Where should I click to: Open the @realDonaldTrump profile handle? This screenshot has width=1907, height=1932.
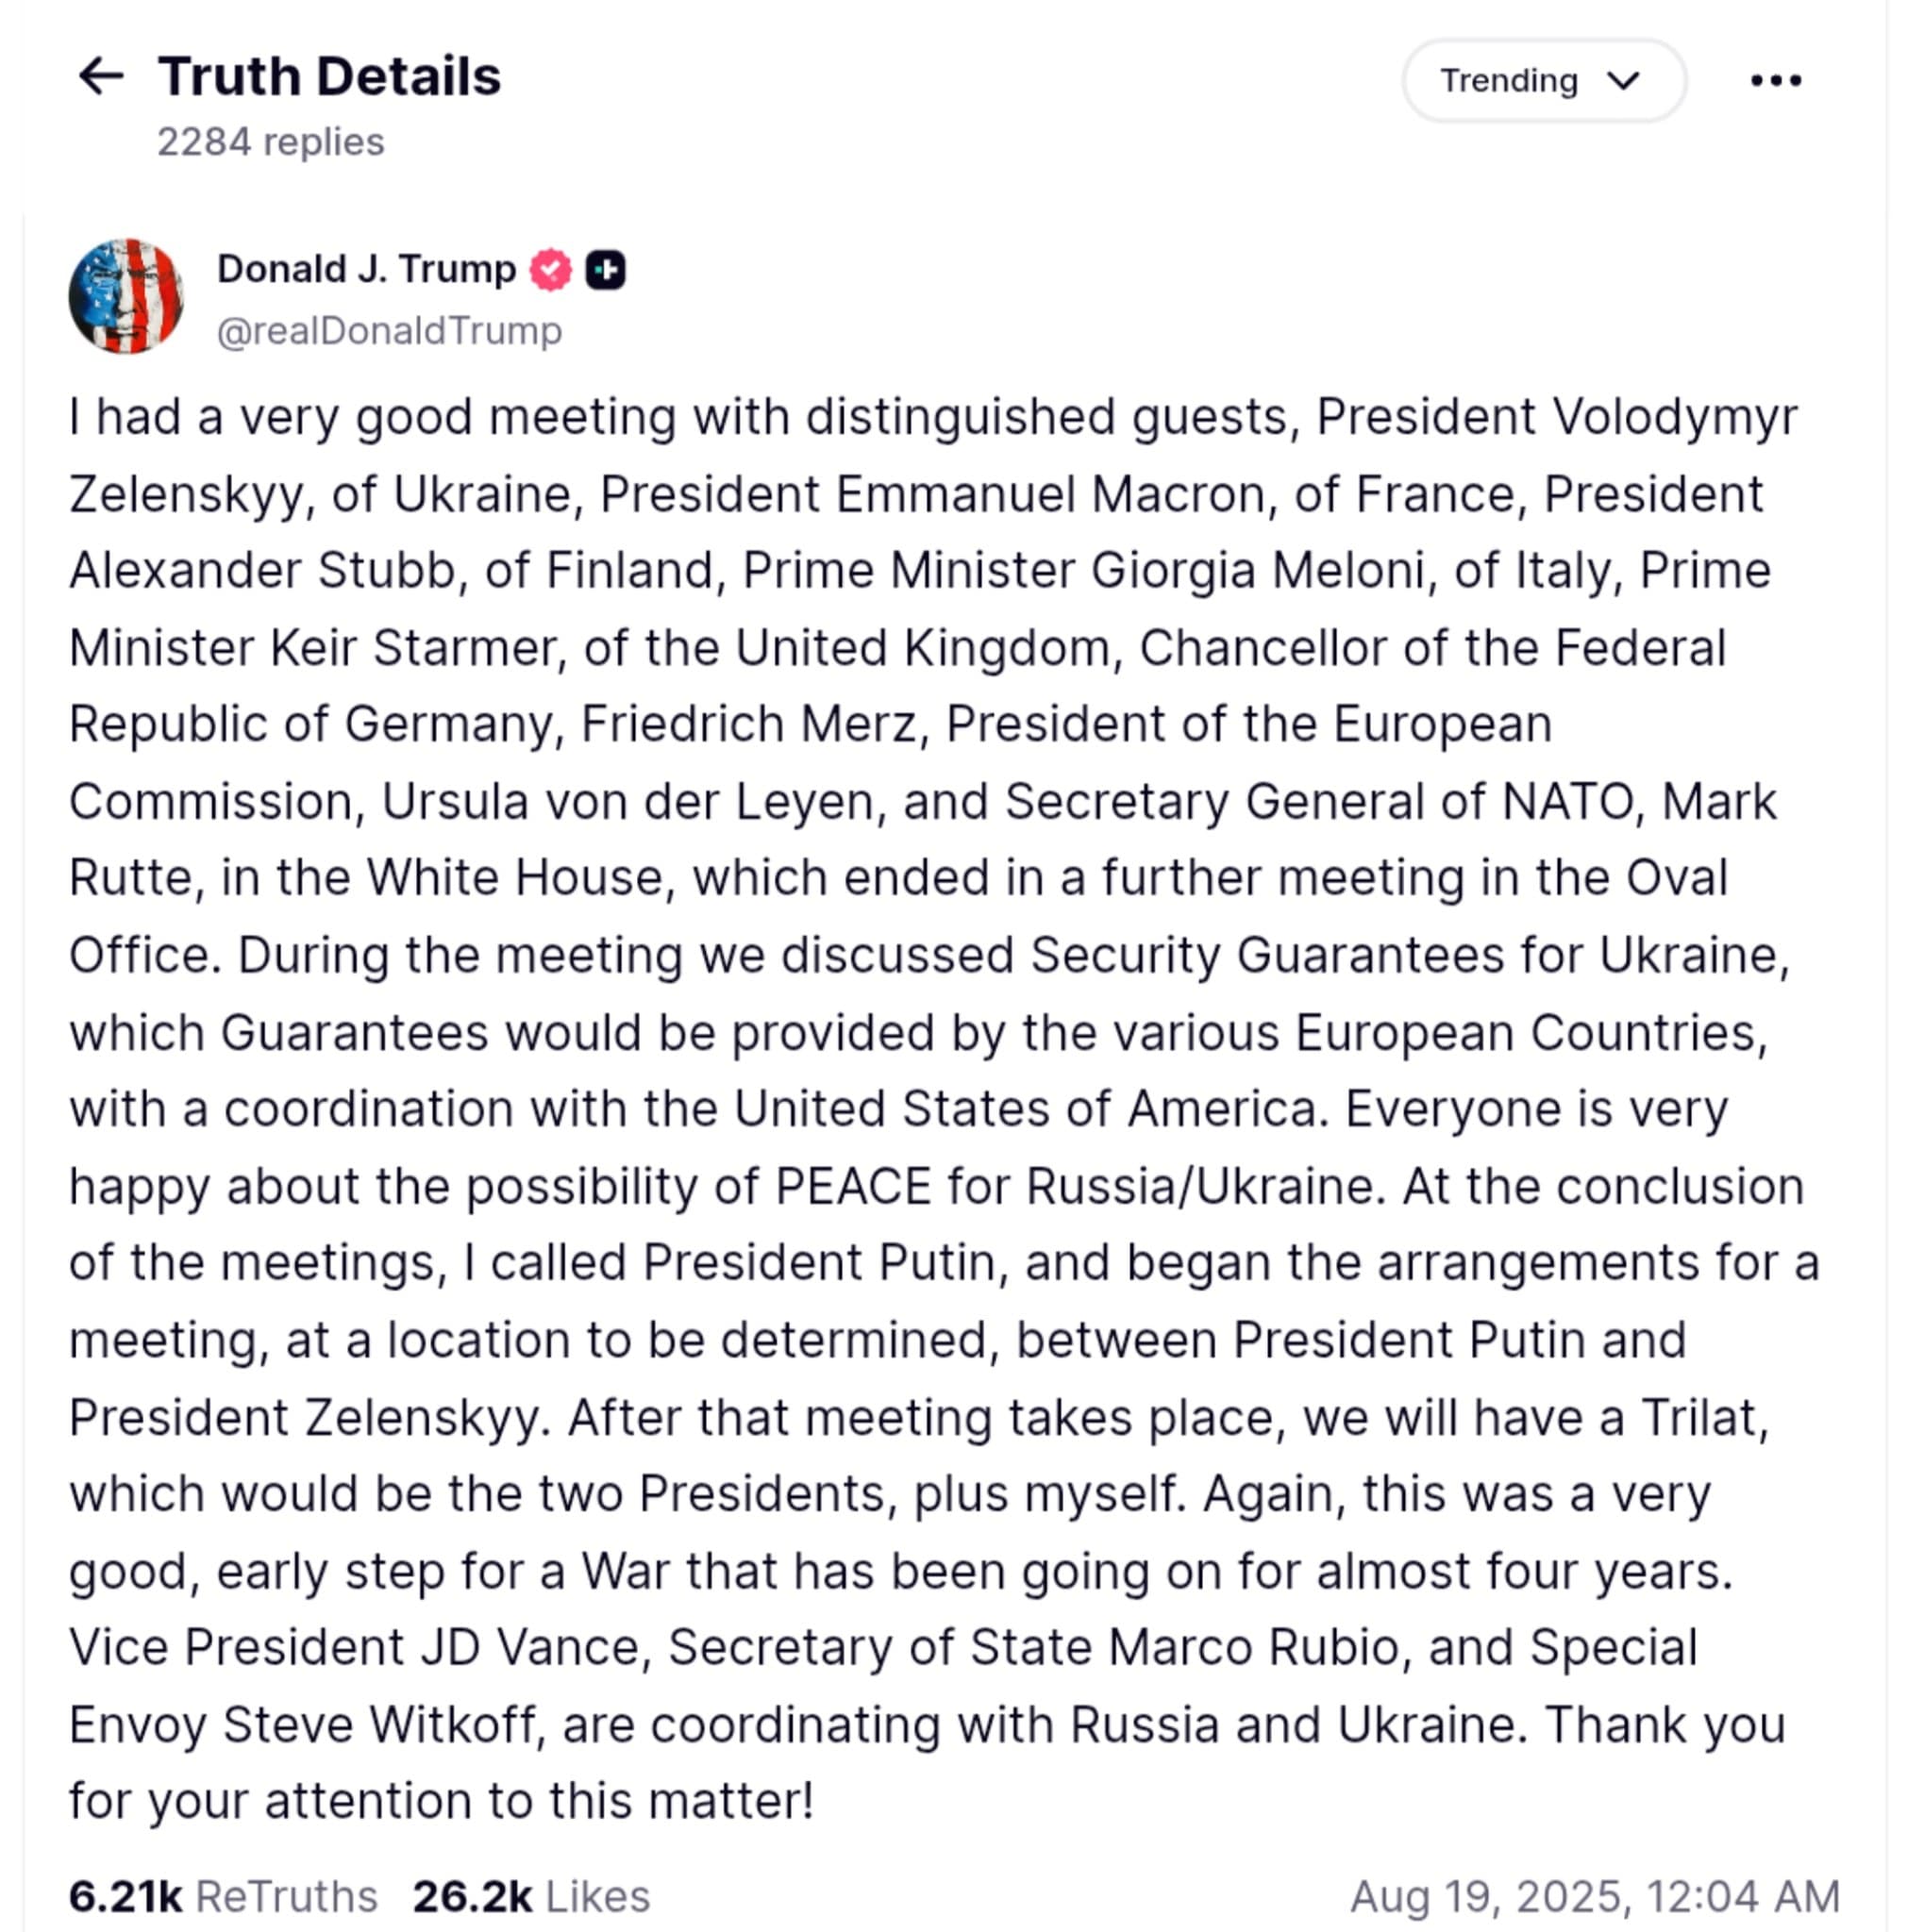point(388,329)
